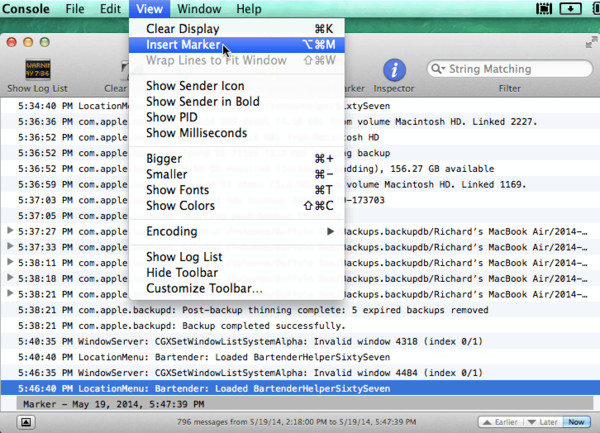Select the Marker – May 19, 2014 row
Image resolution: width=600 pixels, height=433 pixels.
coord(305,404)
